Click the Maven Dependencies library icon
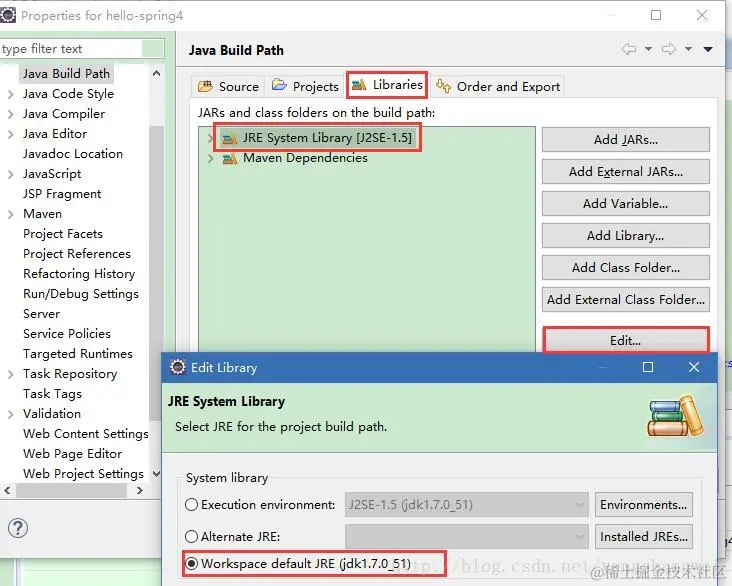 [229, 159]
